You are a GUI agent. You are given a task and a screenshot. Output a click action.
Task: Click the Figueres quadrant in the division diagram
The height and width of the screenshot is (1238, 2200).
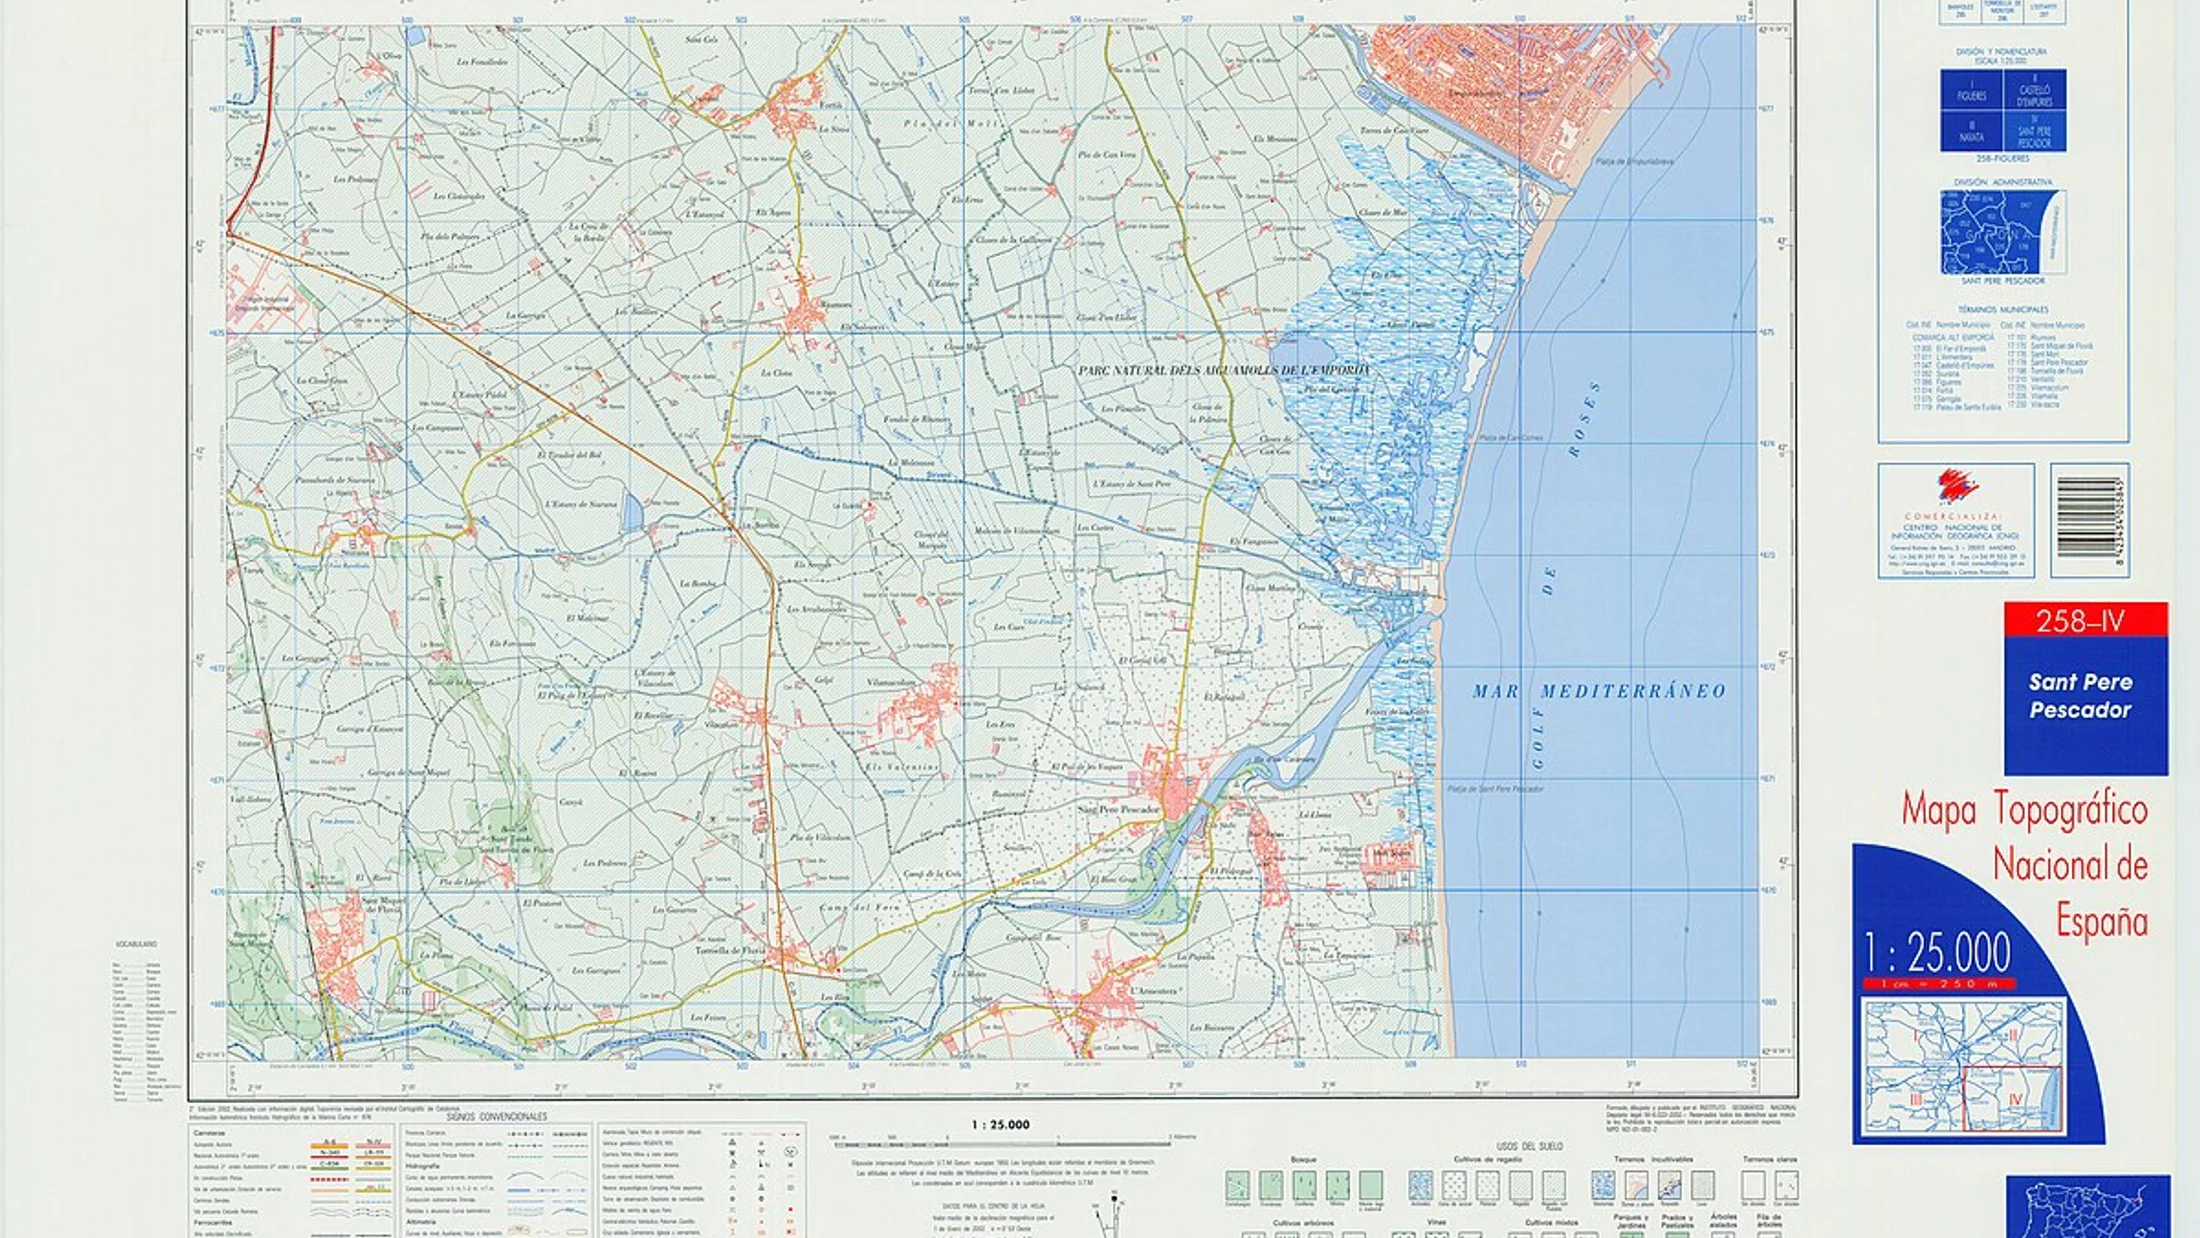pos(1971,90)
